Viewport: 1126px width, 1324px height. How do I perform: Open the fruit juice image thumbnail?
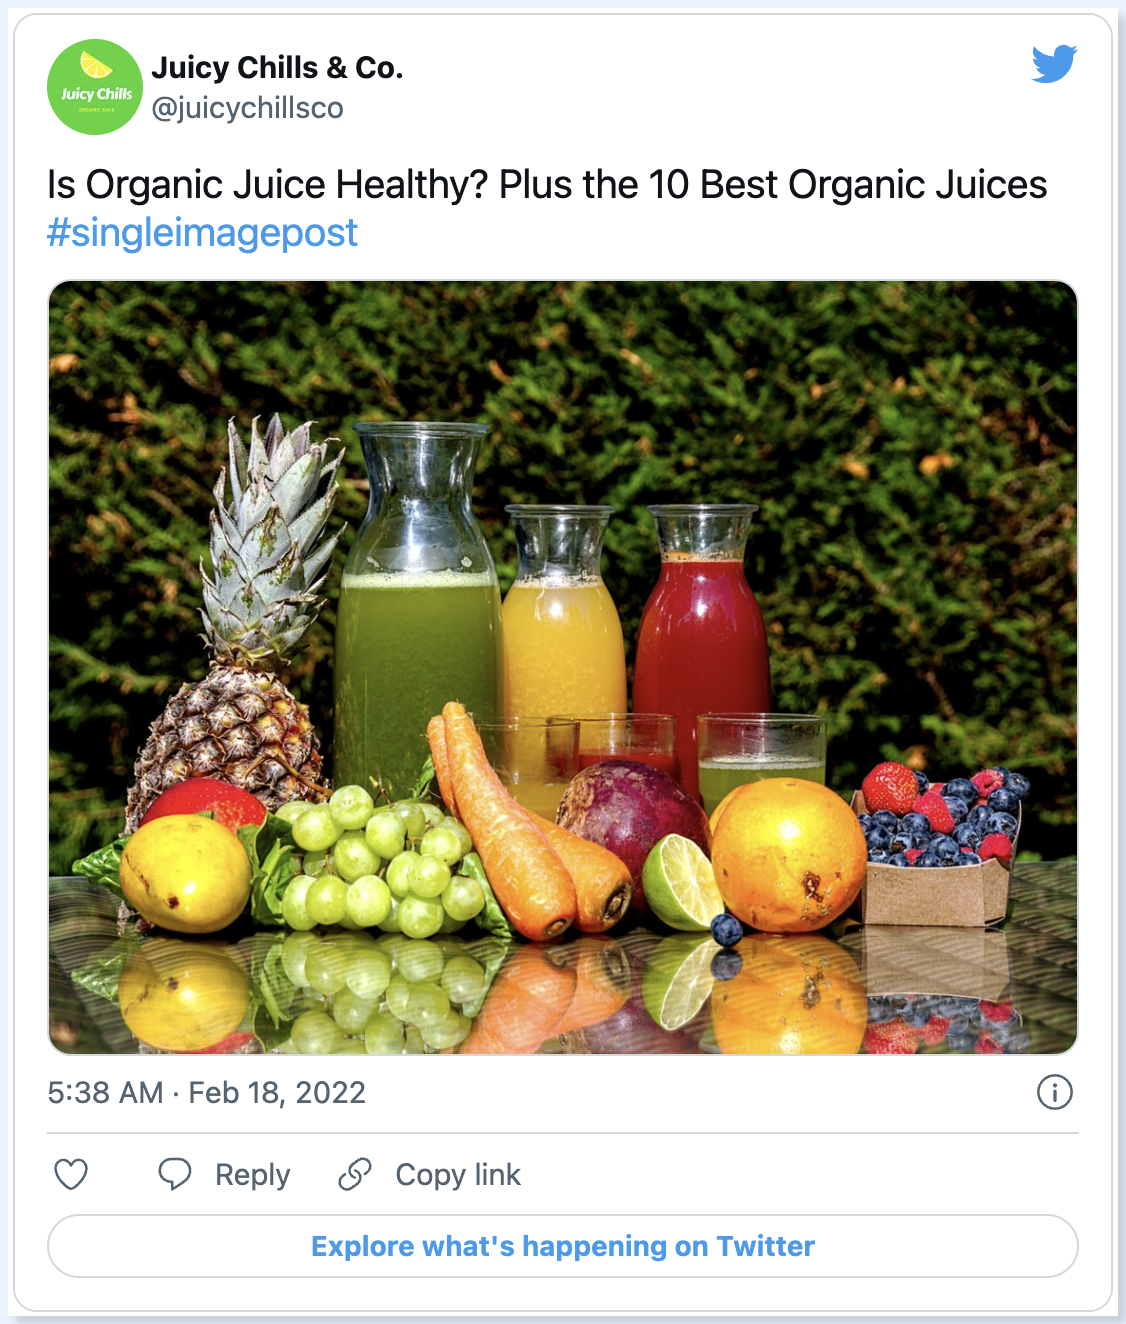coord(563,667)
